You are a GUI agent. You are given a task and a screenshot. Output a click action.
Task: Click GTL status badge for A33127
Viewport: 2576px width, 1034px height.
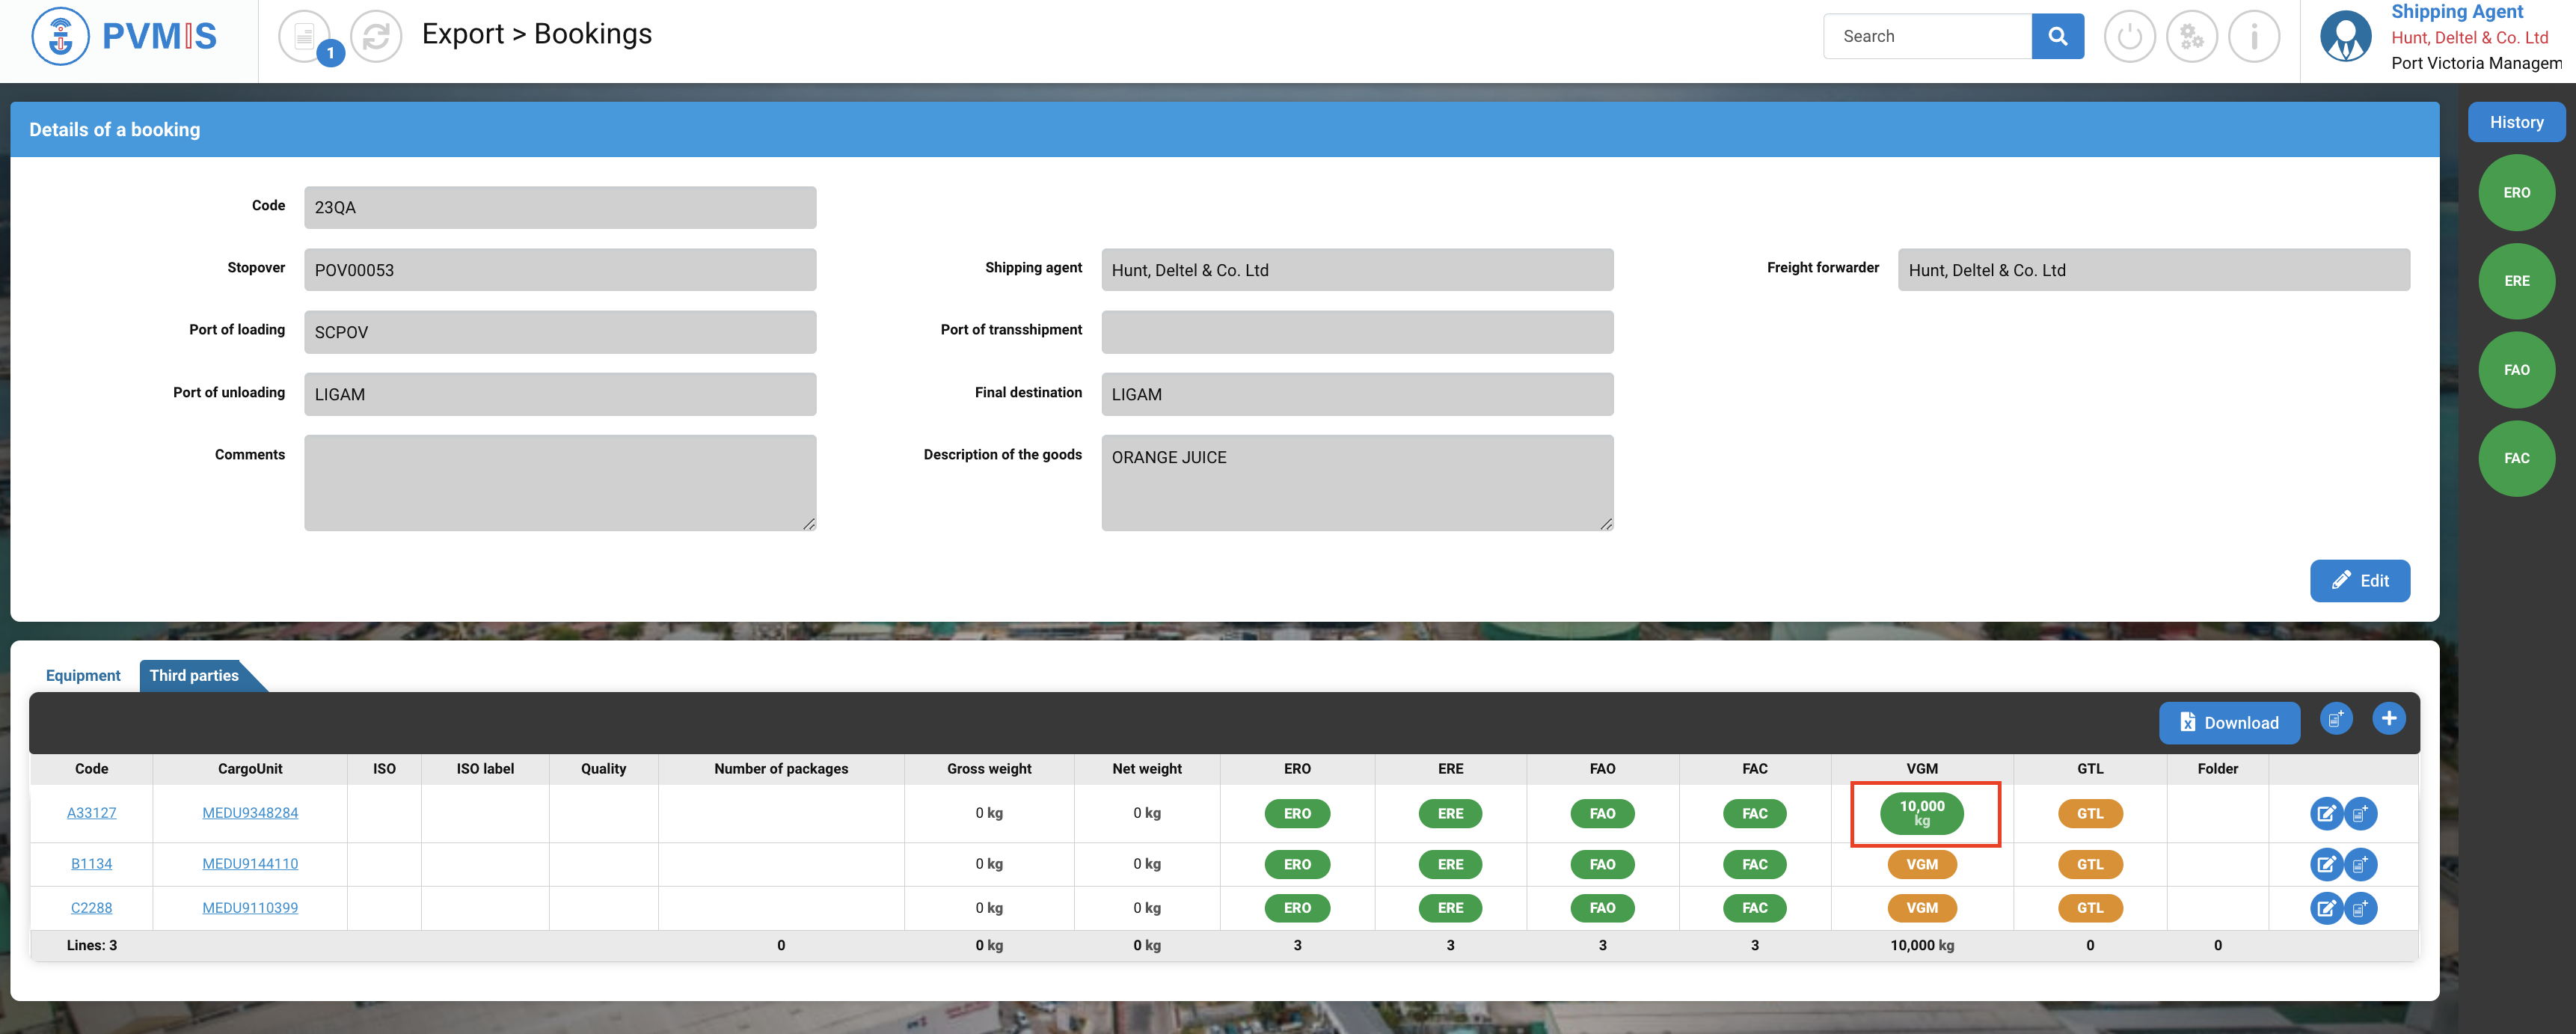2089,813
